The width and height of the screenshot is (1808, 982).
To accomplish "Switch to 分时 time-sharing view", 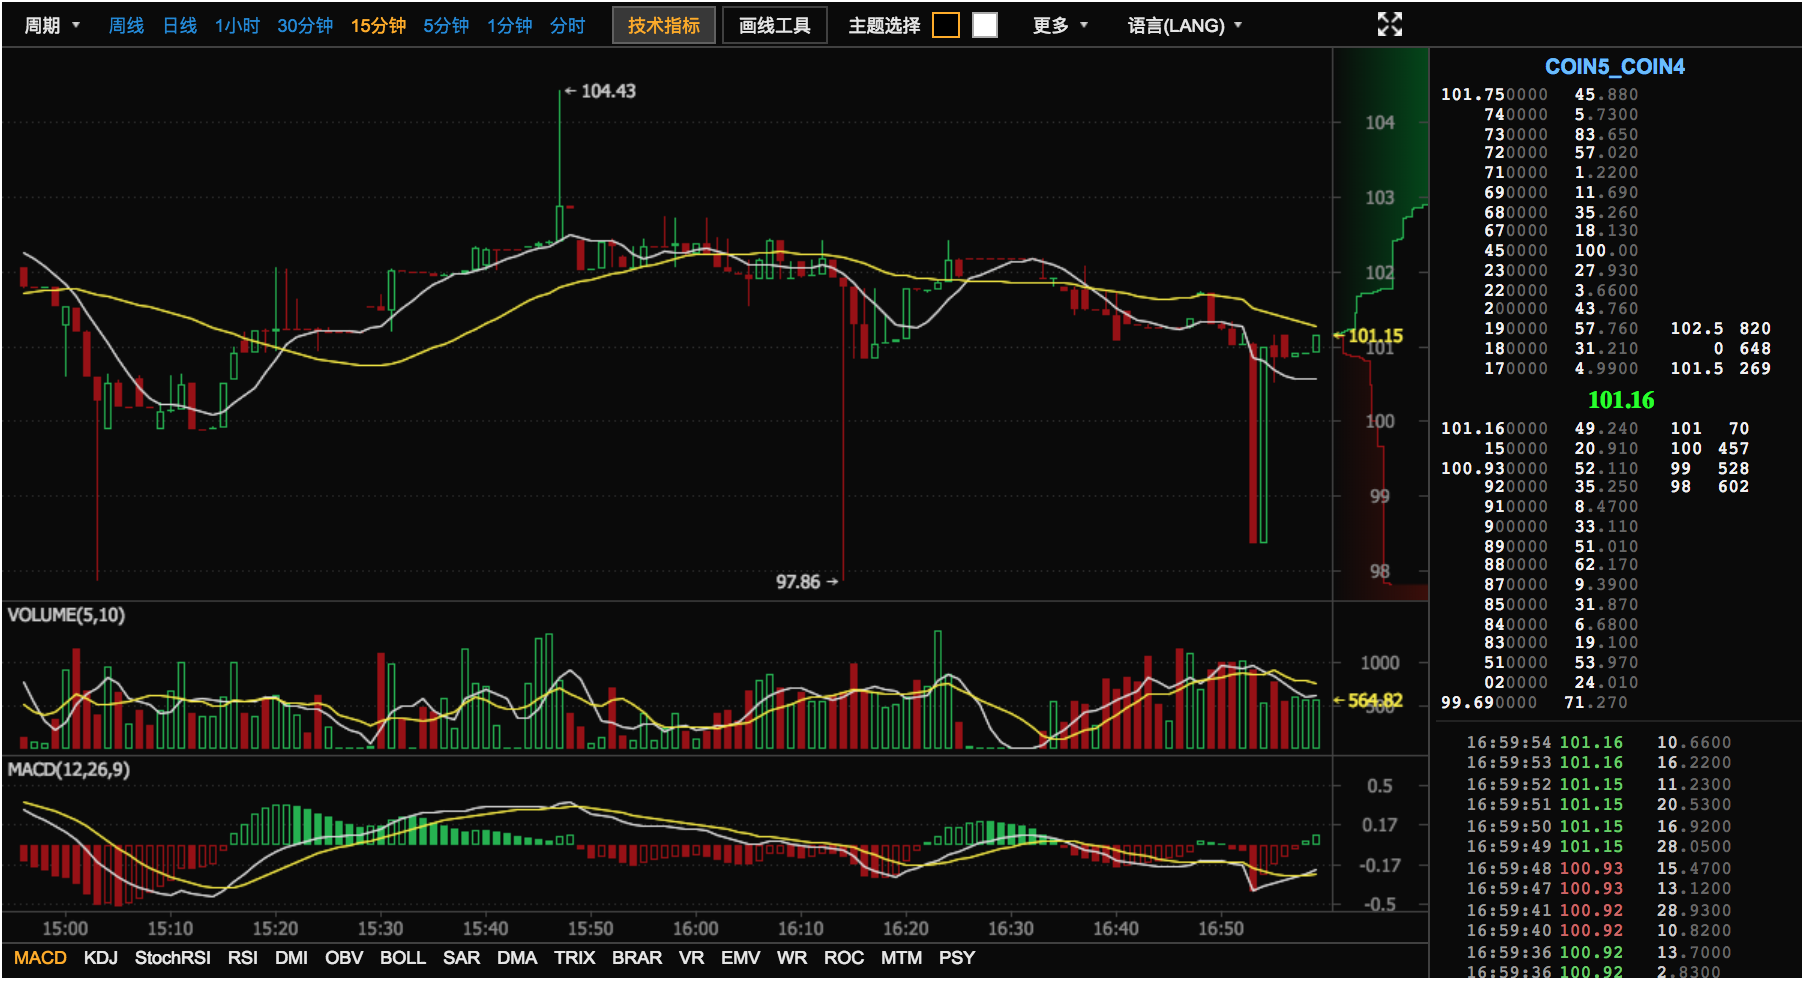I will click(567, 26).
